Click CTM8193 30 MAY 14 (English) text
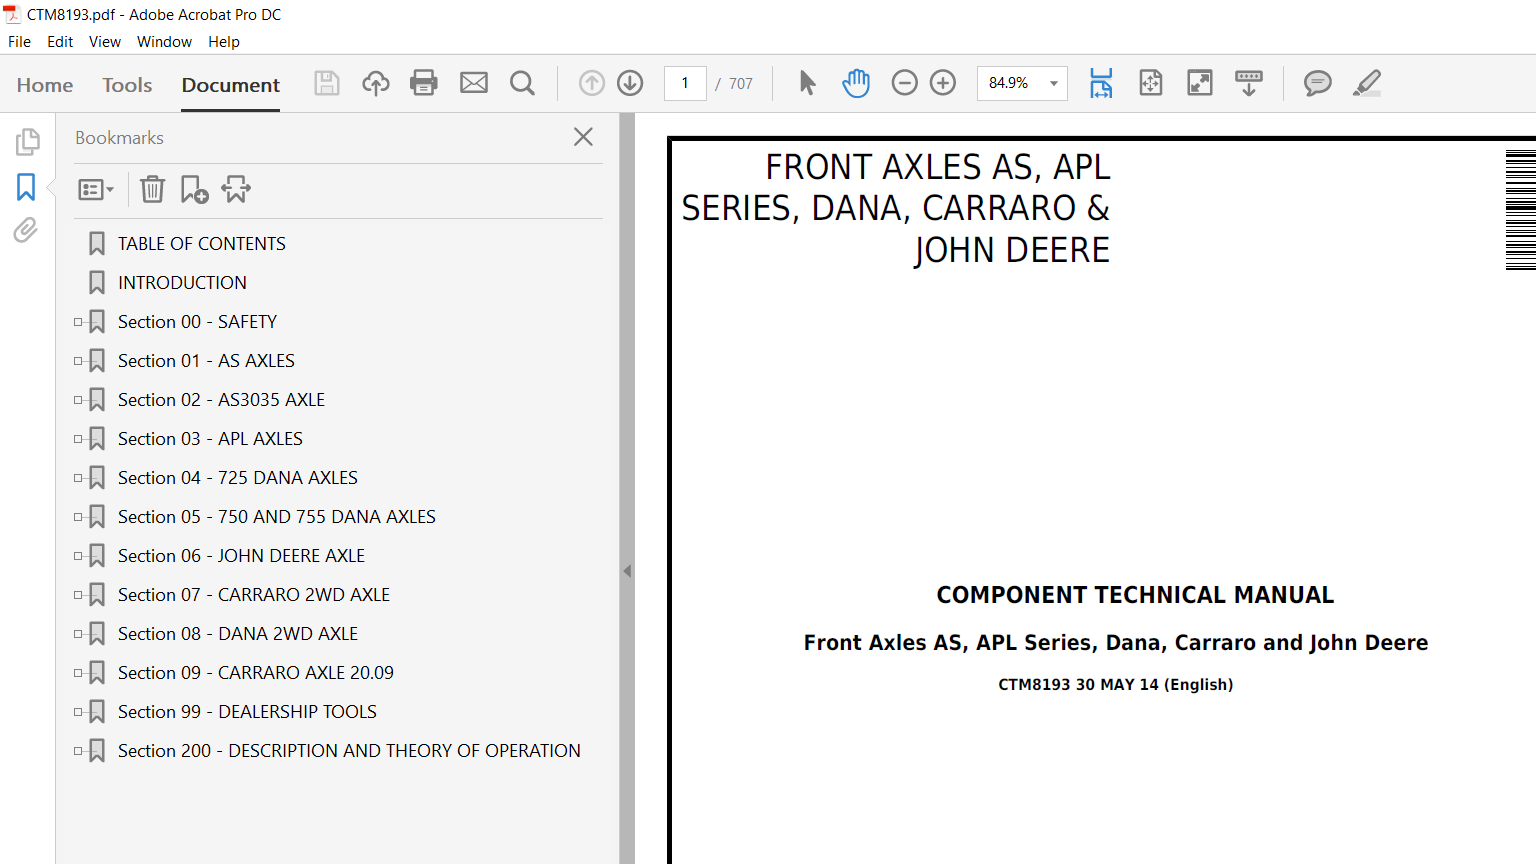 [x=1116, y=685]
